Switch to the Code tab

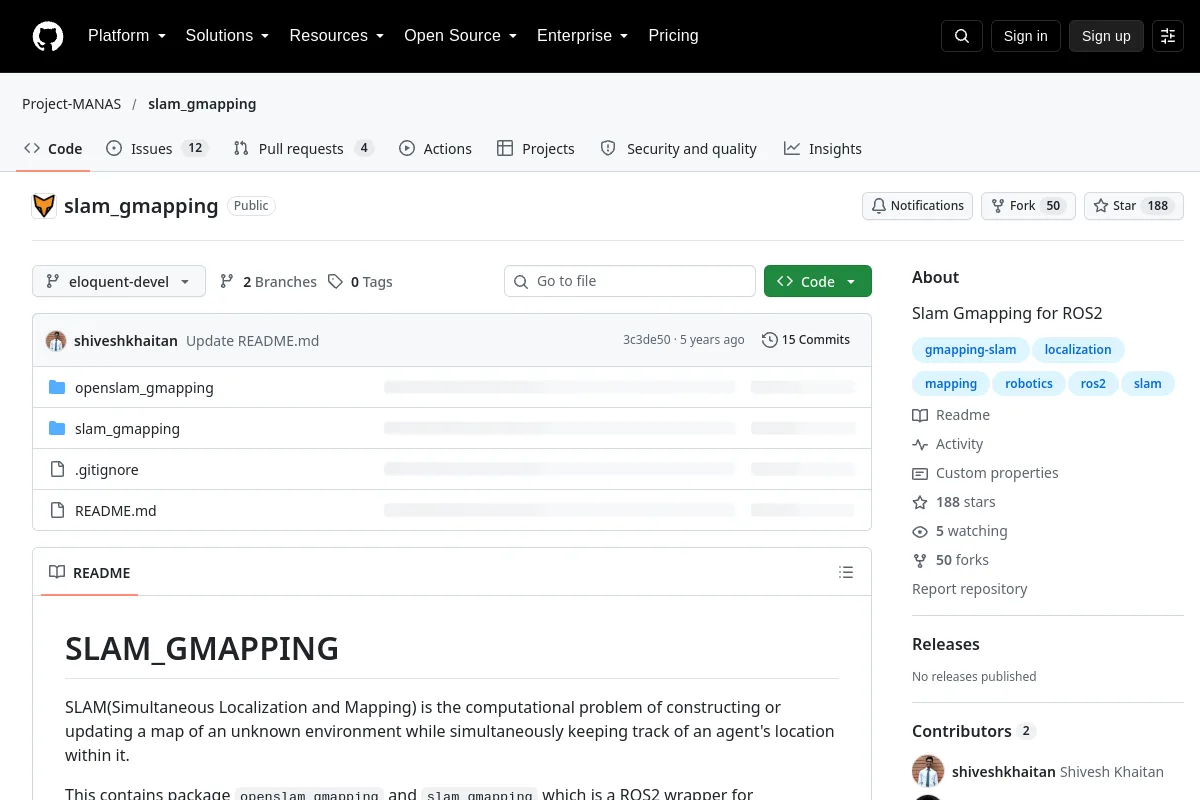54,148
